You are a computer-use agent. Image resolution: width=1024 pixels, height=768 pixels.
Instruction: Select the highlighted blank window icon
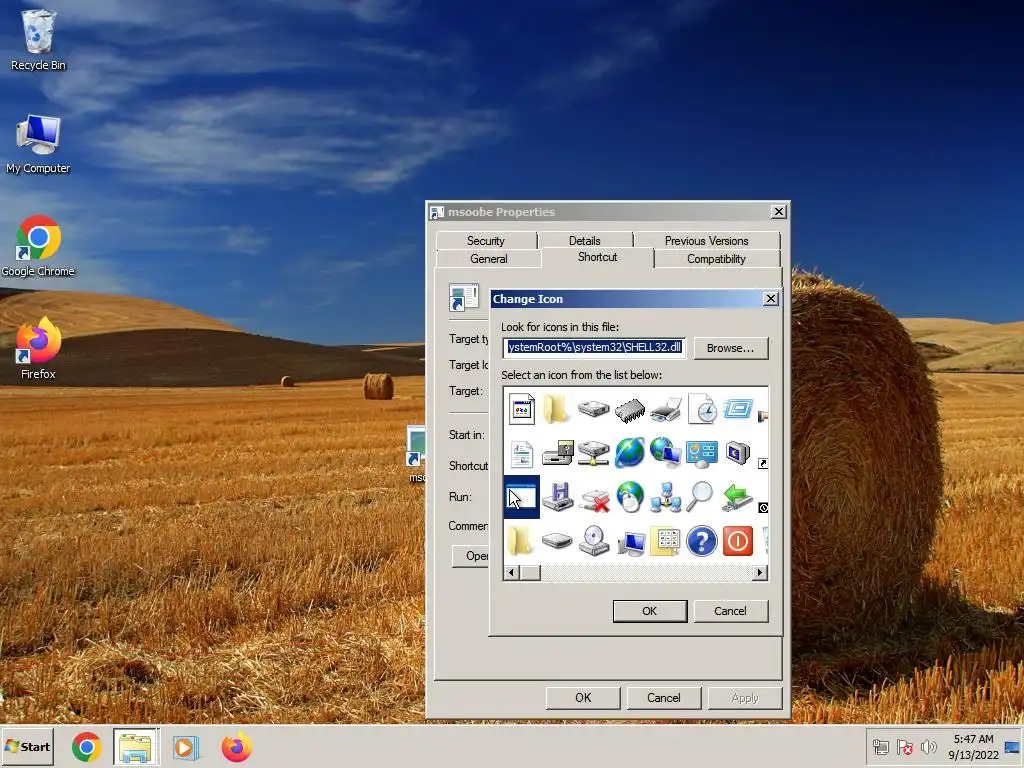522,497
